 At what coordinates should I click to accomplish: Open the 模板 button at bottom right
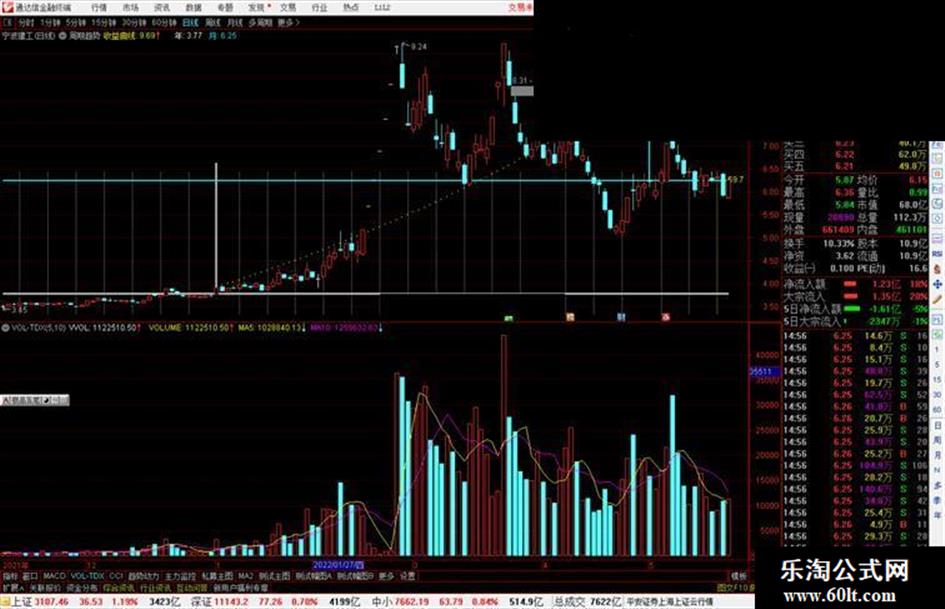(x=739, y=576)
